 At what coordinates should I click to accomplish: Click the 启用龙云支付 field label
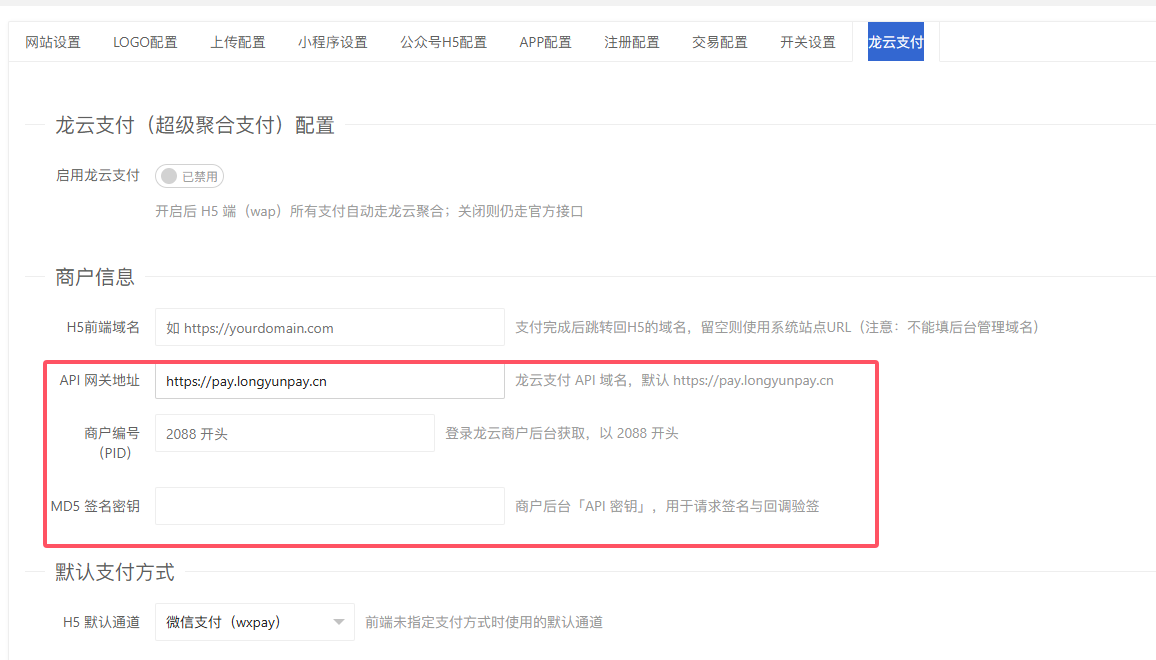tap(97, 175)
